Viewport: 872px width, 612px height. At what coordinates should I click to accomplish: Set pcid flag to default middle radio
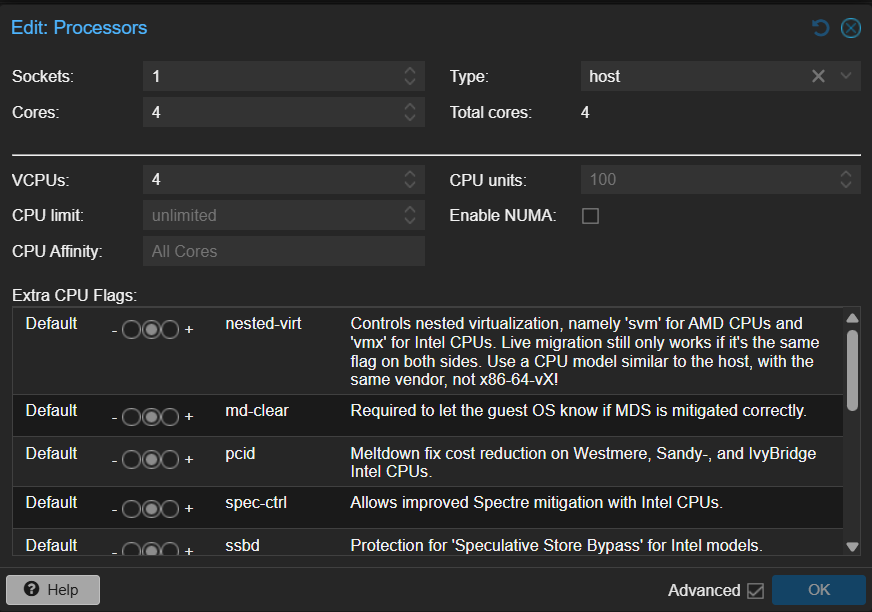[x=151, y=459]
